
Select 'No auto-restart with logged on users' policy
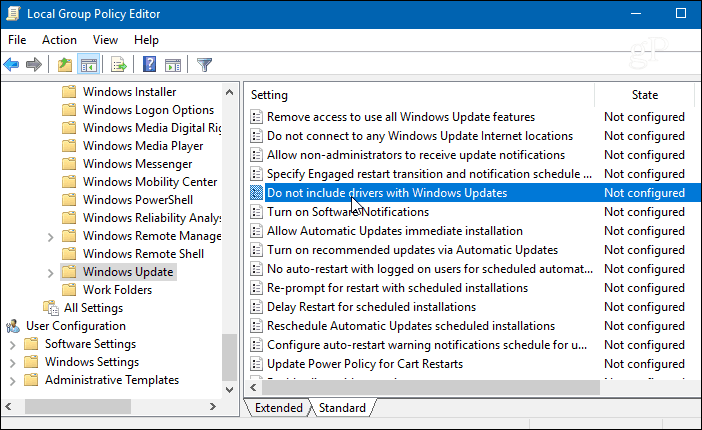[x=430, y=269]
